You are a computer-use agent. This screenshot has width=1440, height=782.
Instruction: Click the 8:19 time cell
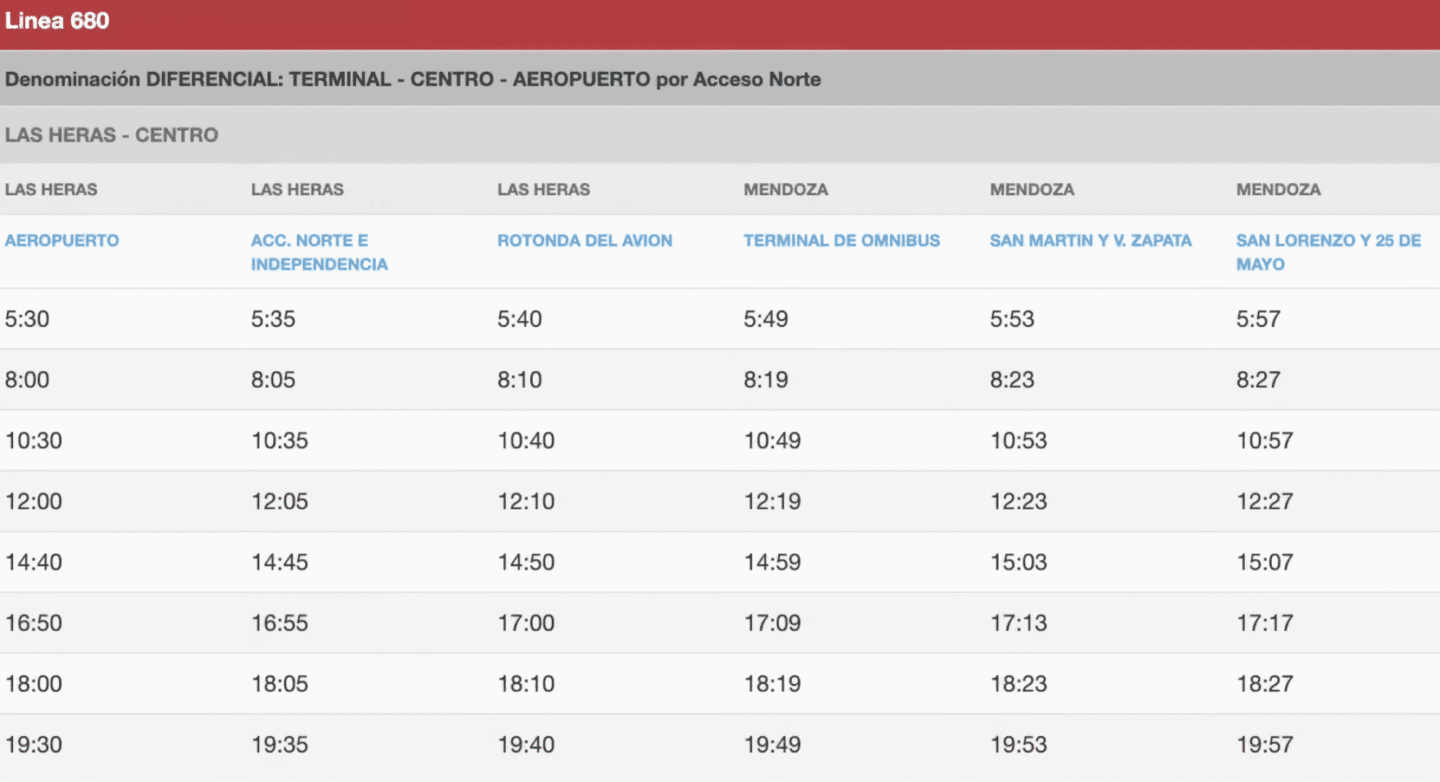tap(766, 381)
